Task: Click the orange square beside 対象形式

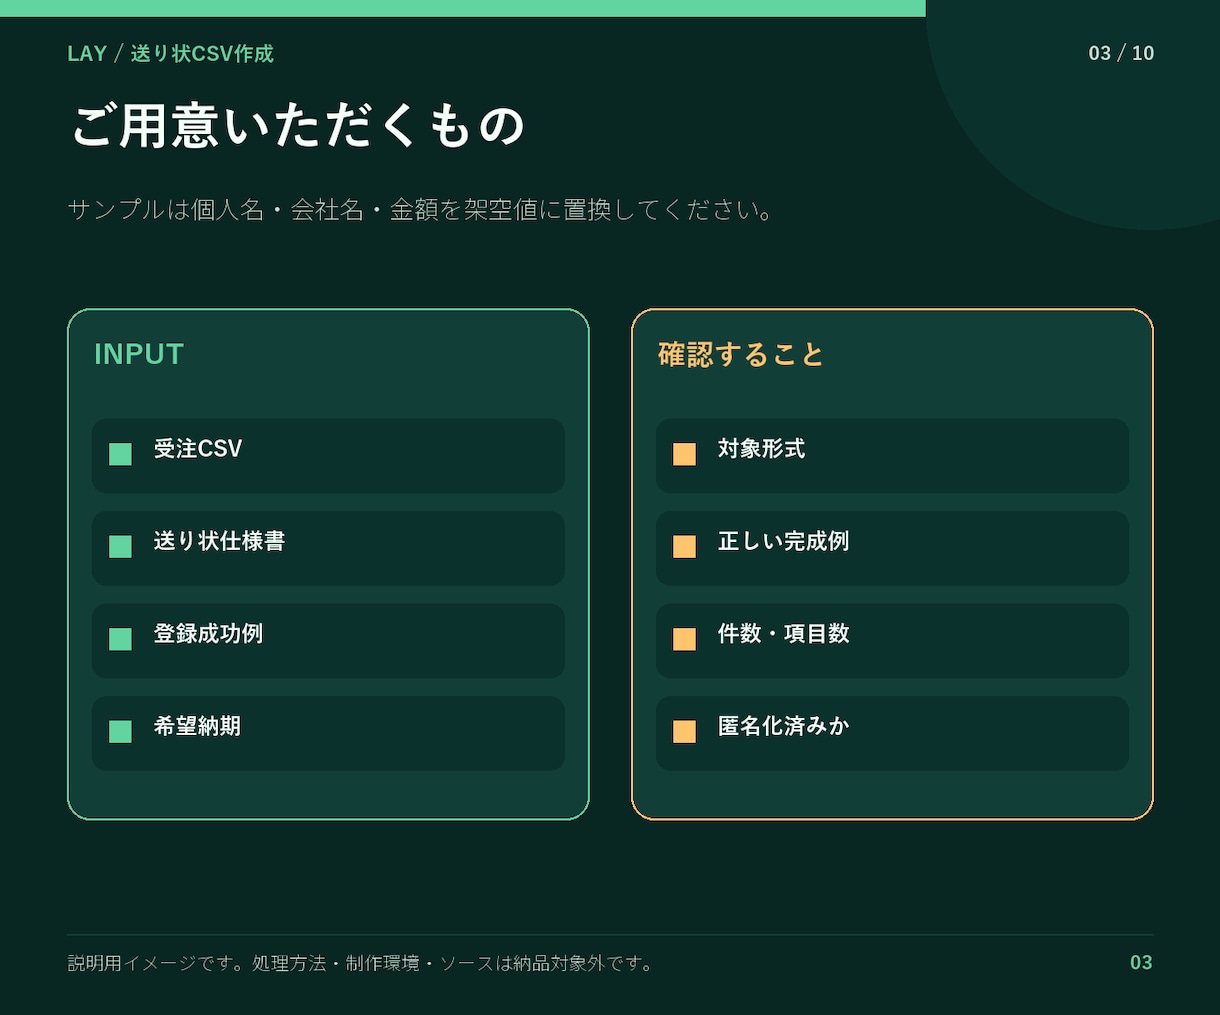Action: tap(684, 454)
